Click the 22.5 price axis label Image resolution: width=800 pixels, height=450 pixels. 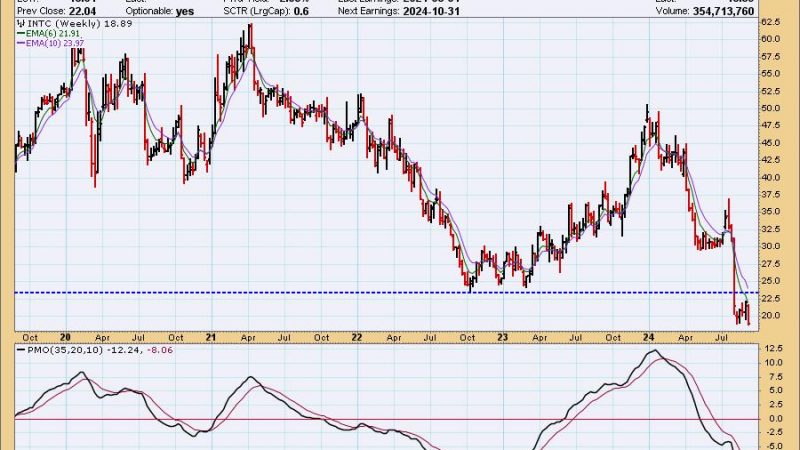pyautogui.click(x=770, y=298)
